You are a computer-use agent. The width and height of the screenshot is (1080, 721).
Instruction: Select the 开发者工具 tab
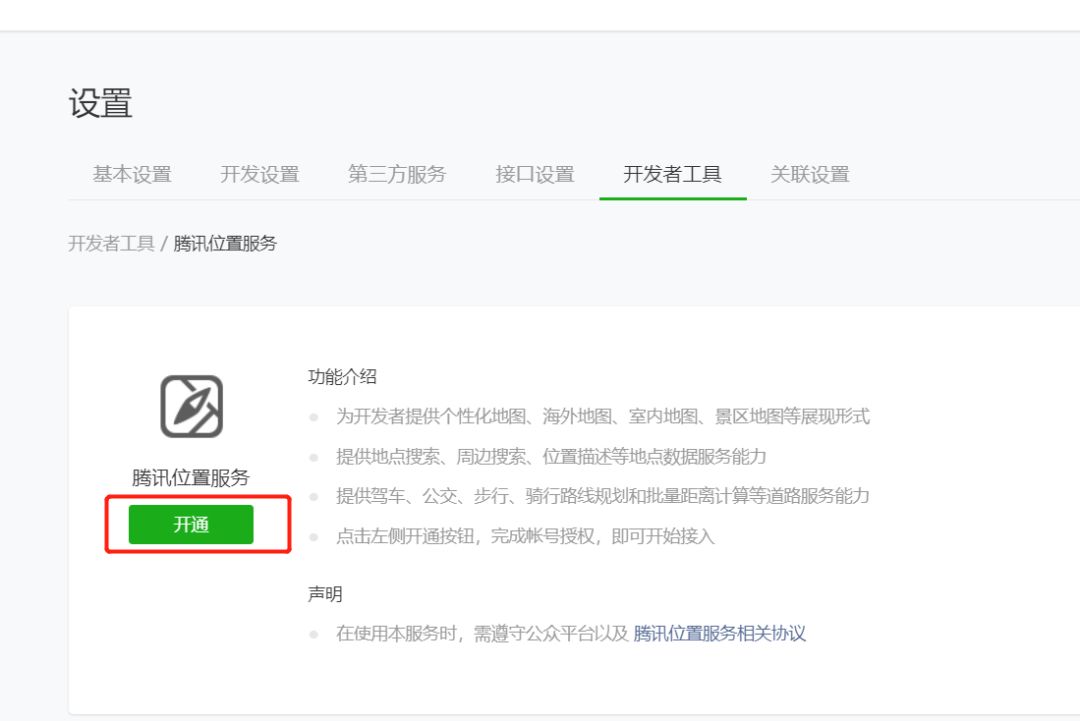pyautogui.click(x=672, y=174)
